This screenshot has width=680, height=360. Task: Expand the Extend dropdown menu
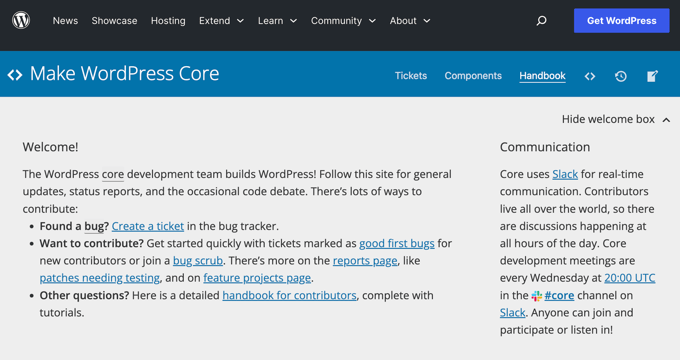click(x=221, y=21)
